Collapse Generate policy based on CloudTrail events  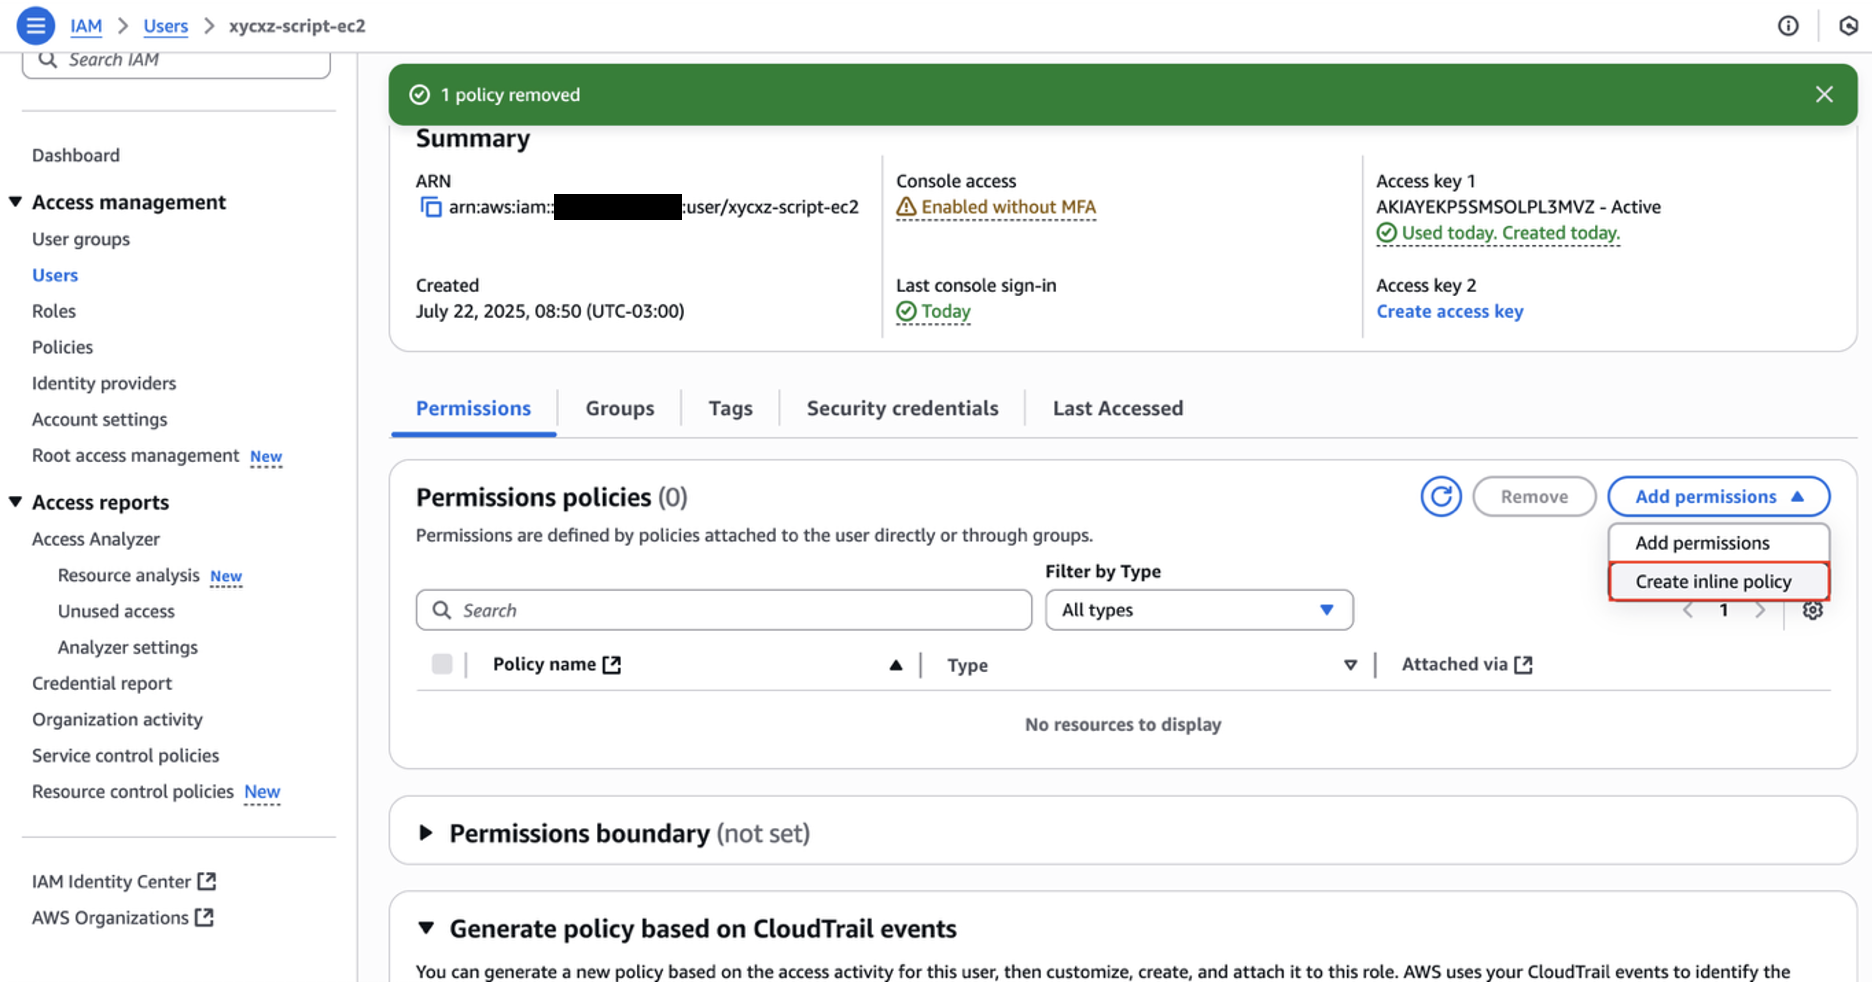click(428, 928)
